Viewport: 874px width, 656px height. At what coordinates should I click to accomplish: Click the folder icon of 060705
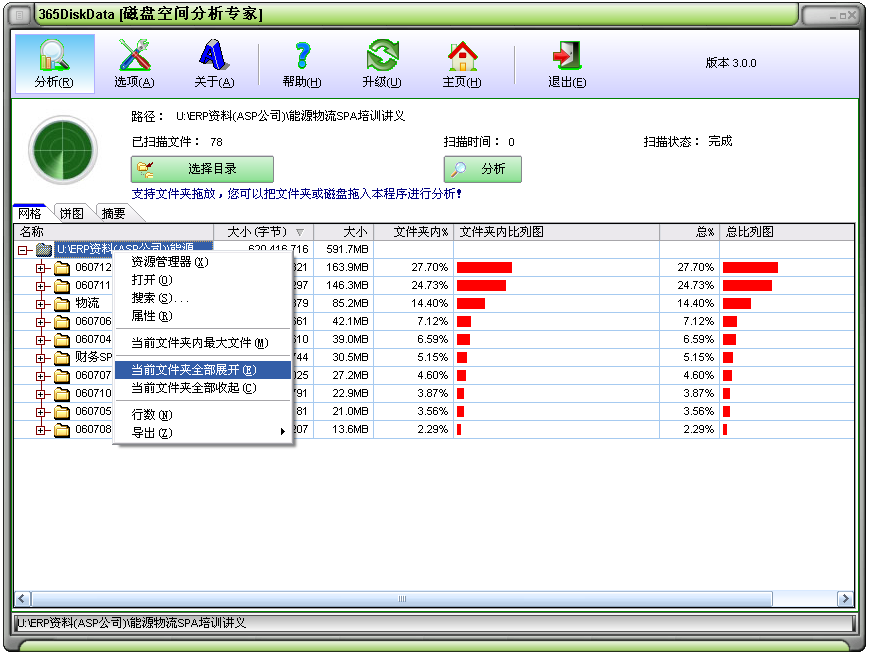[62, 412]
